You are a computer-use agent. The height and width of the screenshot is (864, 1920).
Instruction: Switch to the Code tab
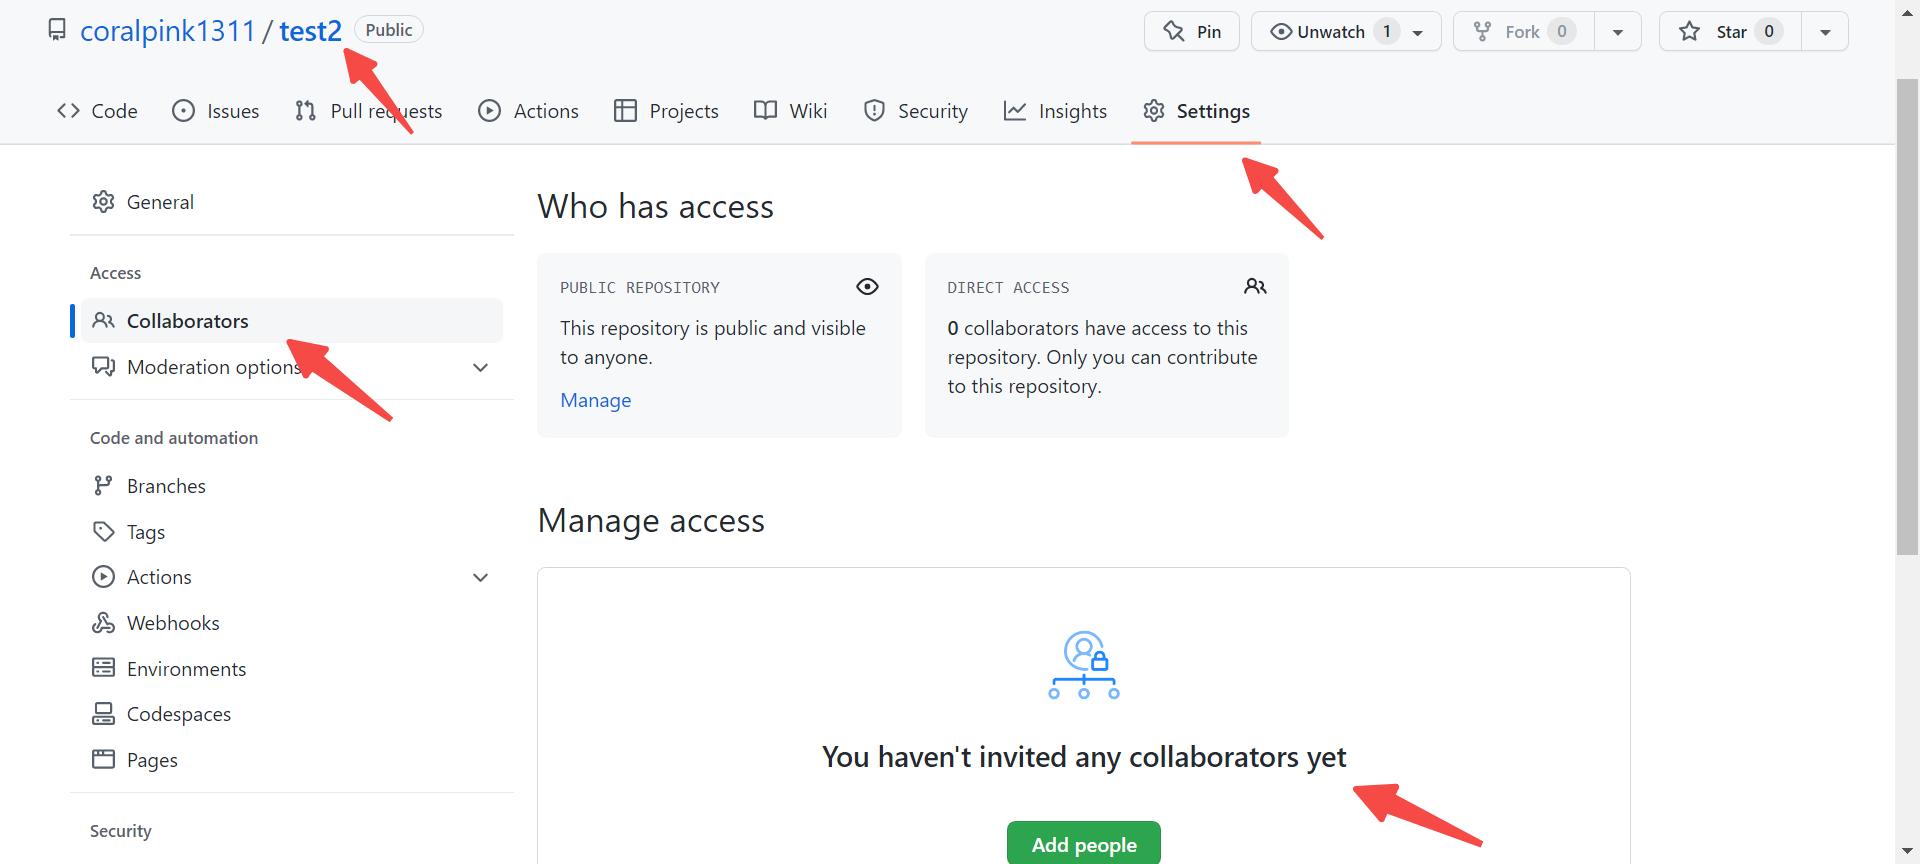tap(97, 111)
